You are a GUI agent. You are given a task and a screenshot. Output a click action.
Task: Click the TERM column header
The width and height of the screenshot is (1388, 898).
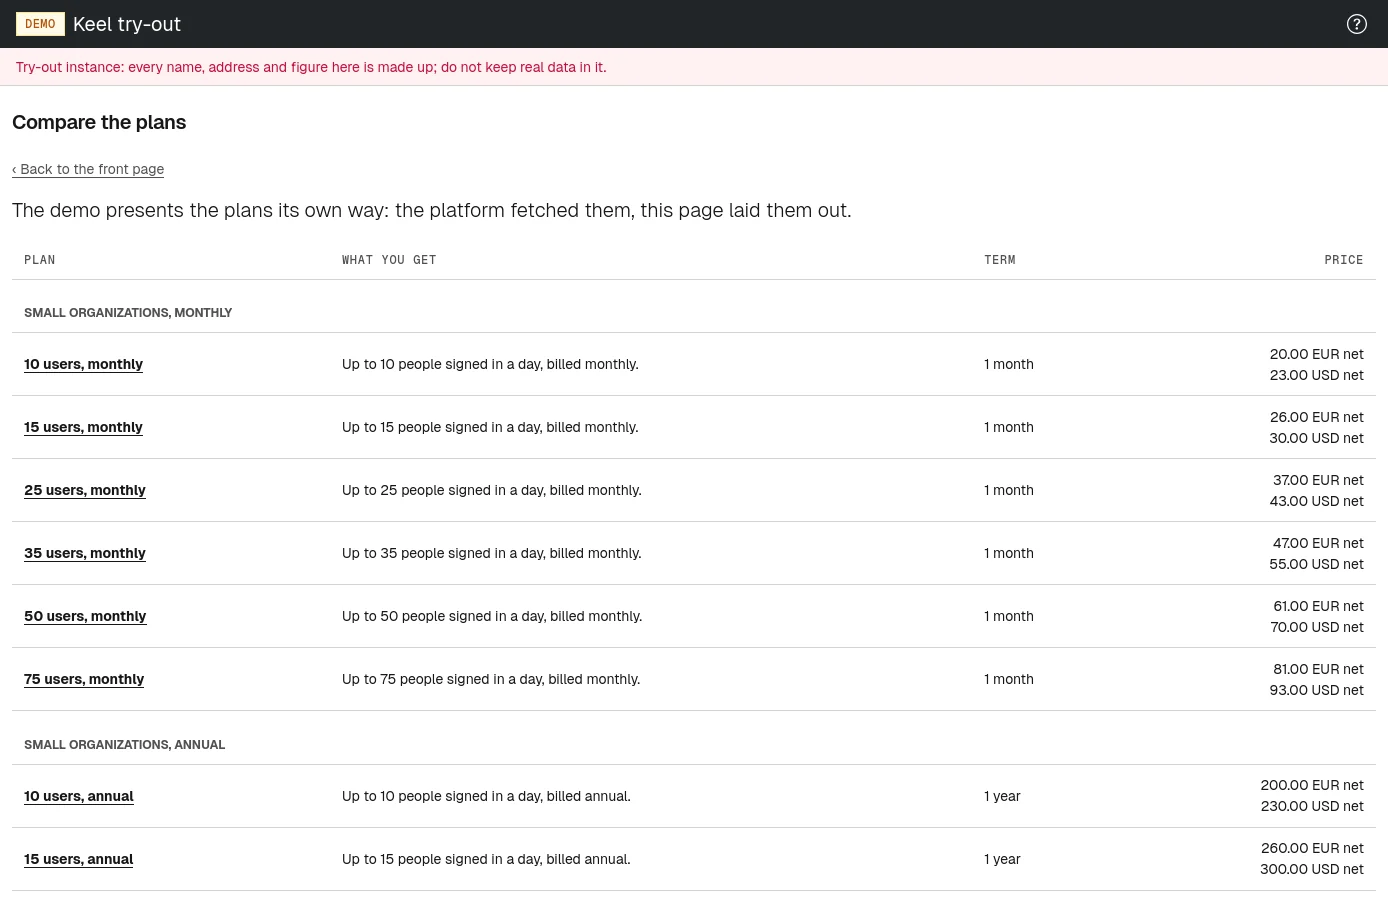1000,260
